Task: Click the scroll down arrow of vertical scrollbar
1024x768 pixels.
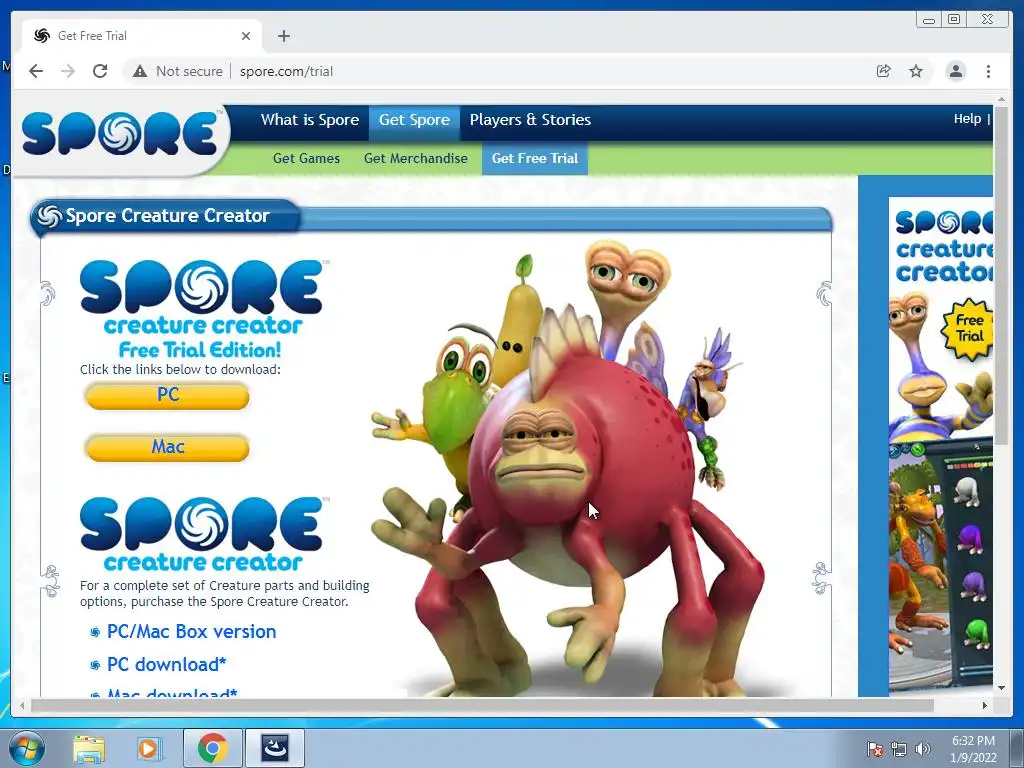Action: point(1002,688)
